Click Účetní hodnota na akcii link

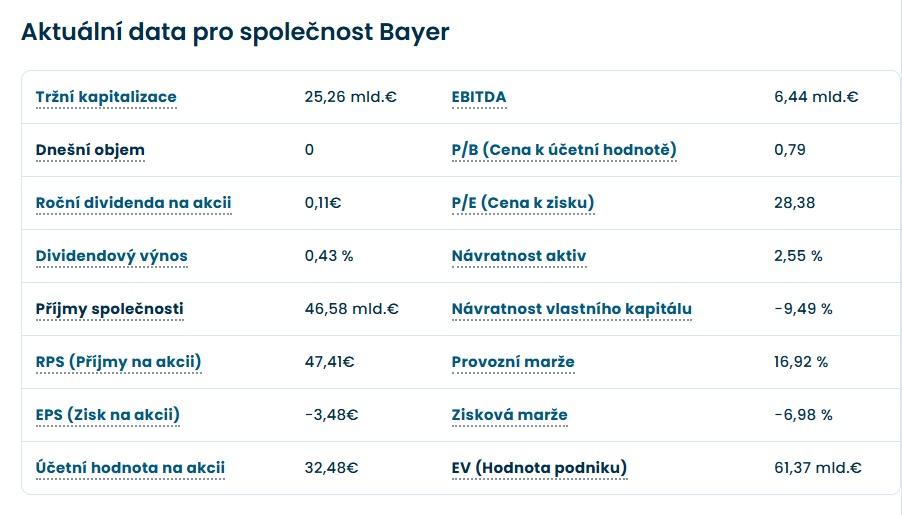pos(130,468)
